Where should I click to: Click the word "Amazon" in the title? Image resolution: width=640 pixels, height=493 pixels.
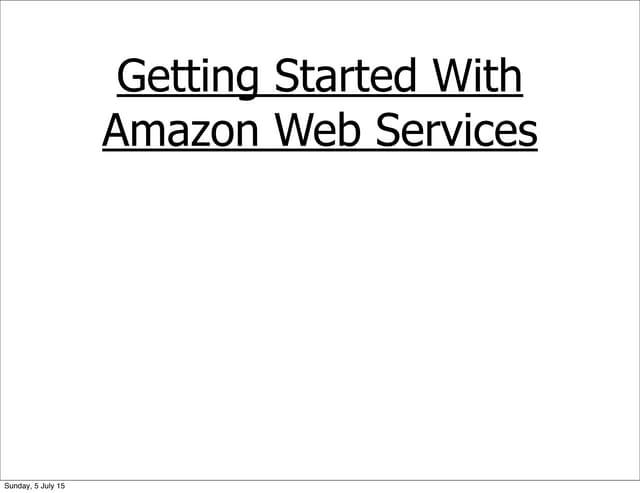(x=180, y=131)
